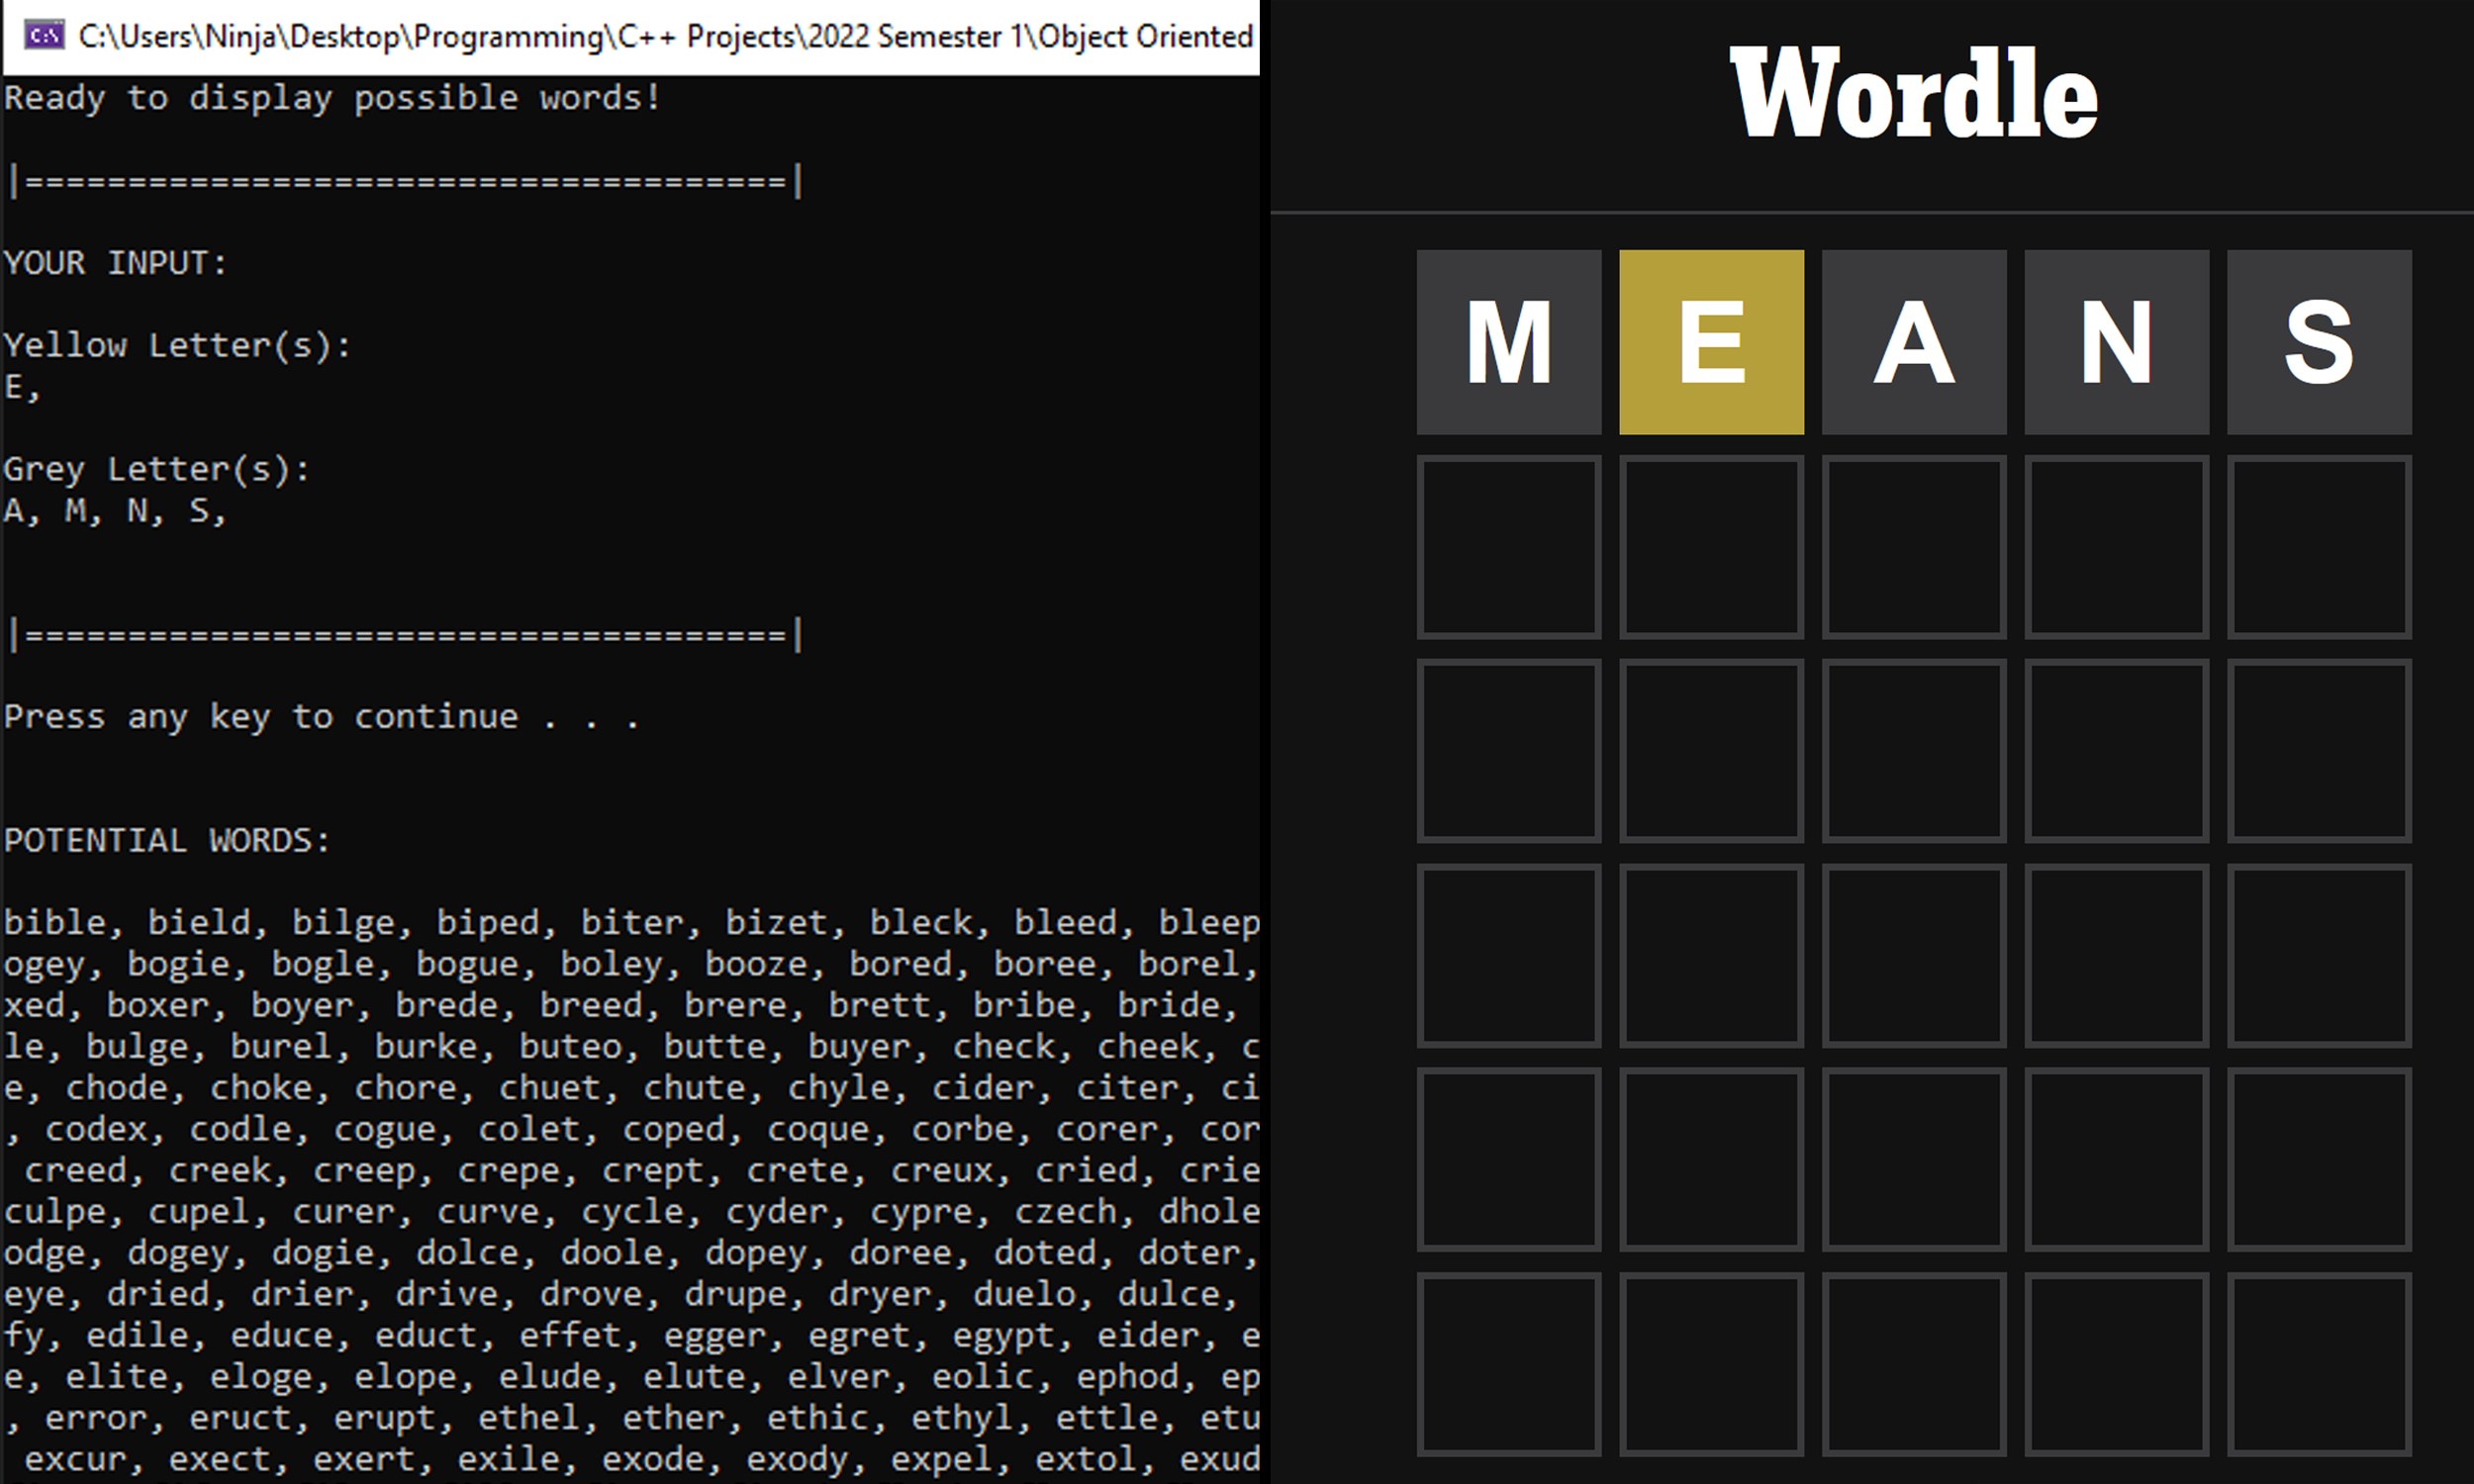Click the word 'dopey' in console
Viewport: 2474px width, 1484px height.
click(755, 1254)
